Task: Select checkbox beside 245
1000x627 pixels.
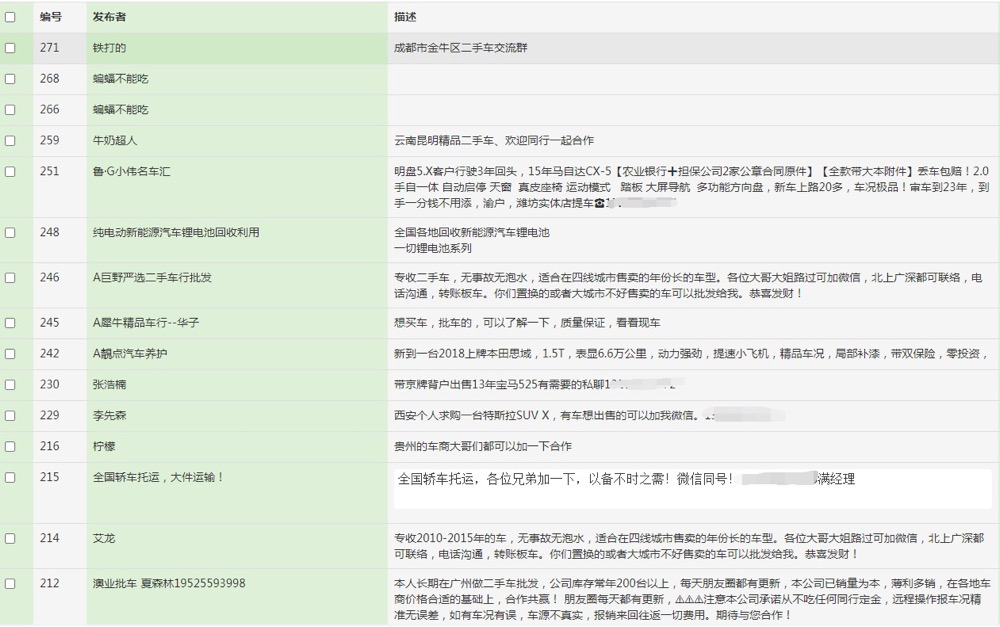Action: 10,323
